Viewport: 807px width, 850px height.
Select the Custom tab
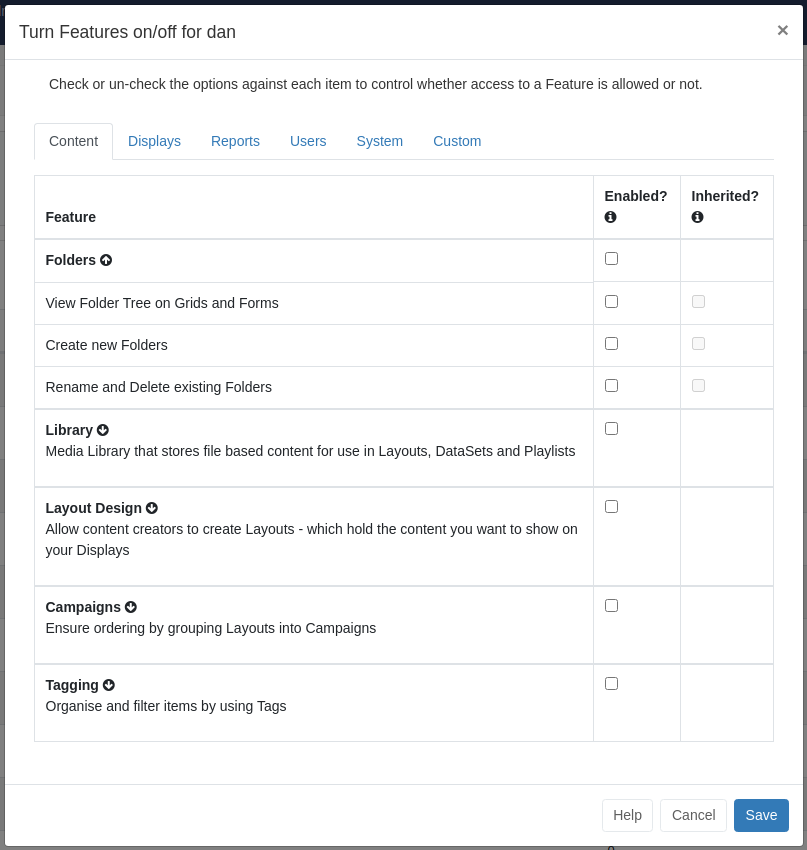[457, 141]
